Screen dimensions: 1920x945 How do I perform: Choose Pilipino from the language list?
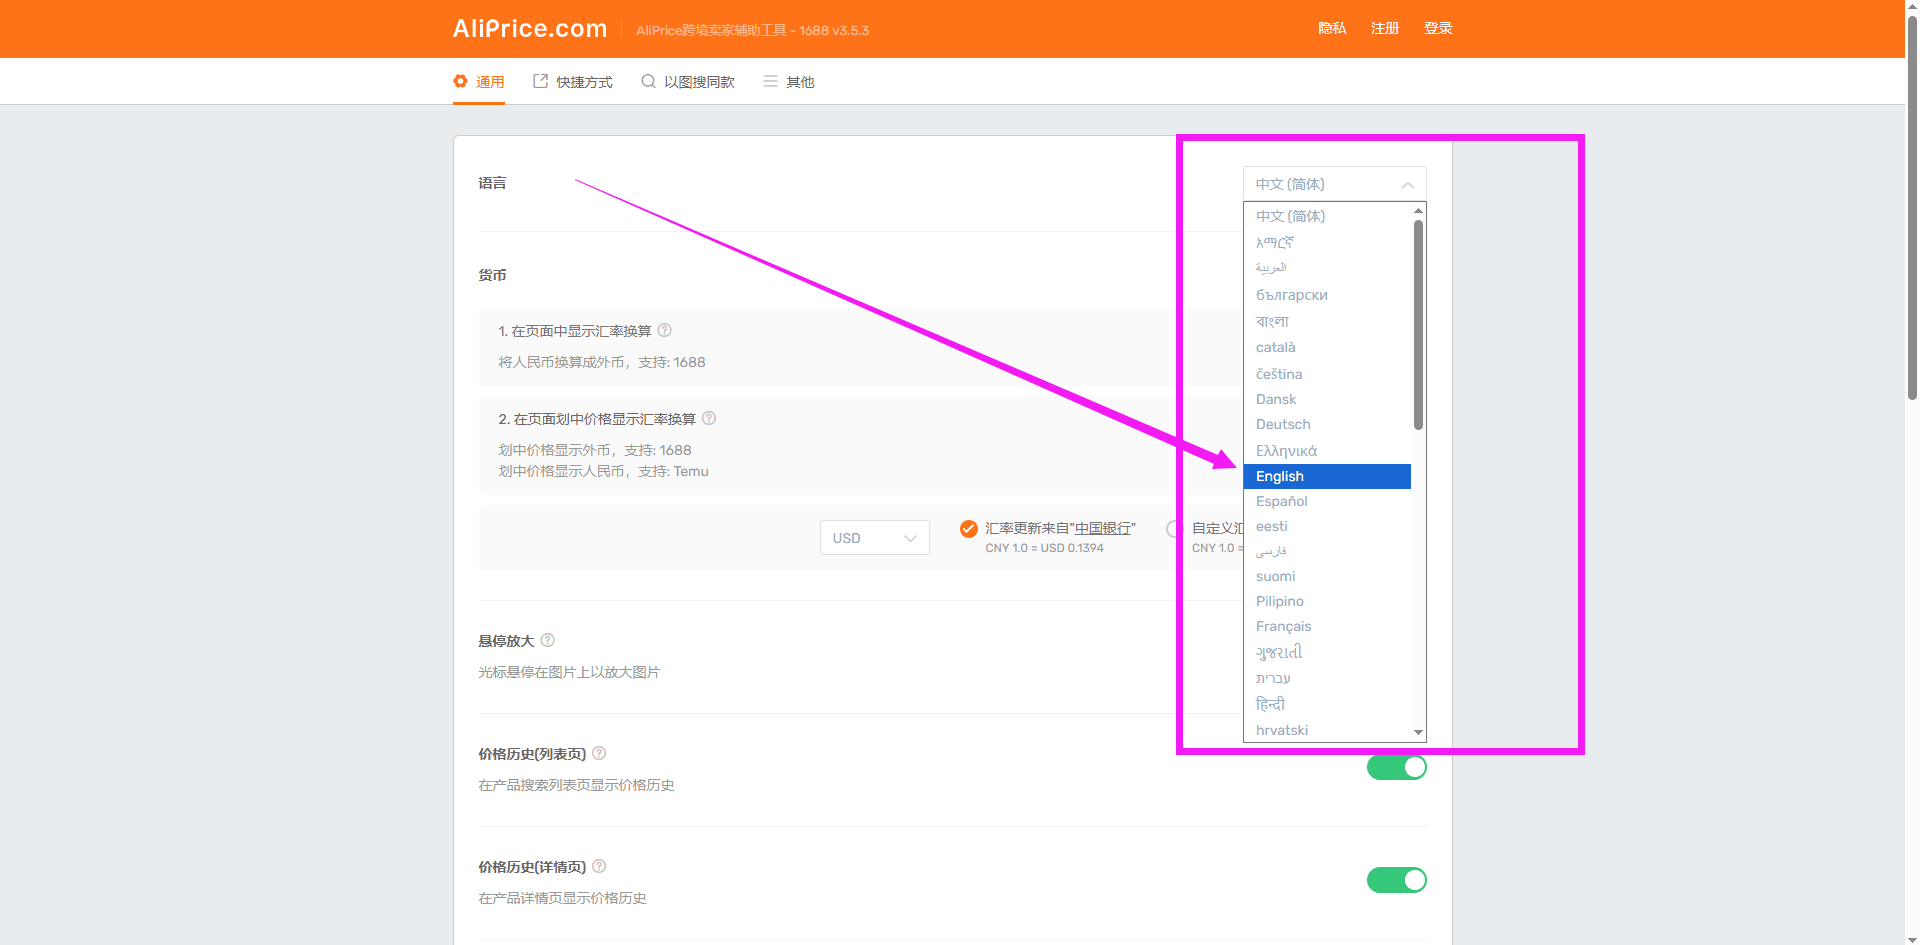tap(1327, 601)
